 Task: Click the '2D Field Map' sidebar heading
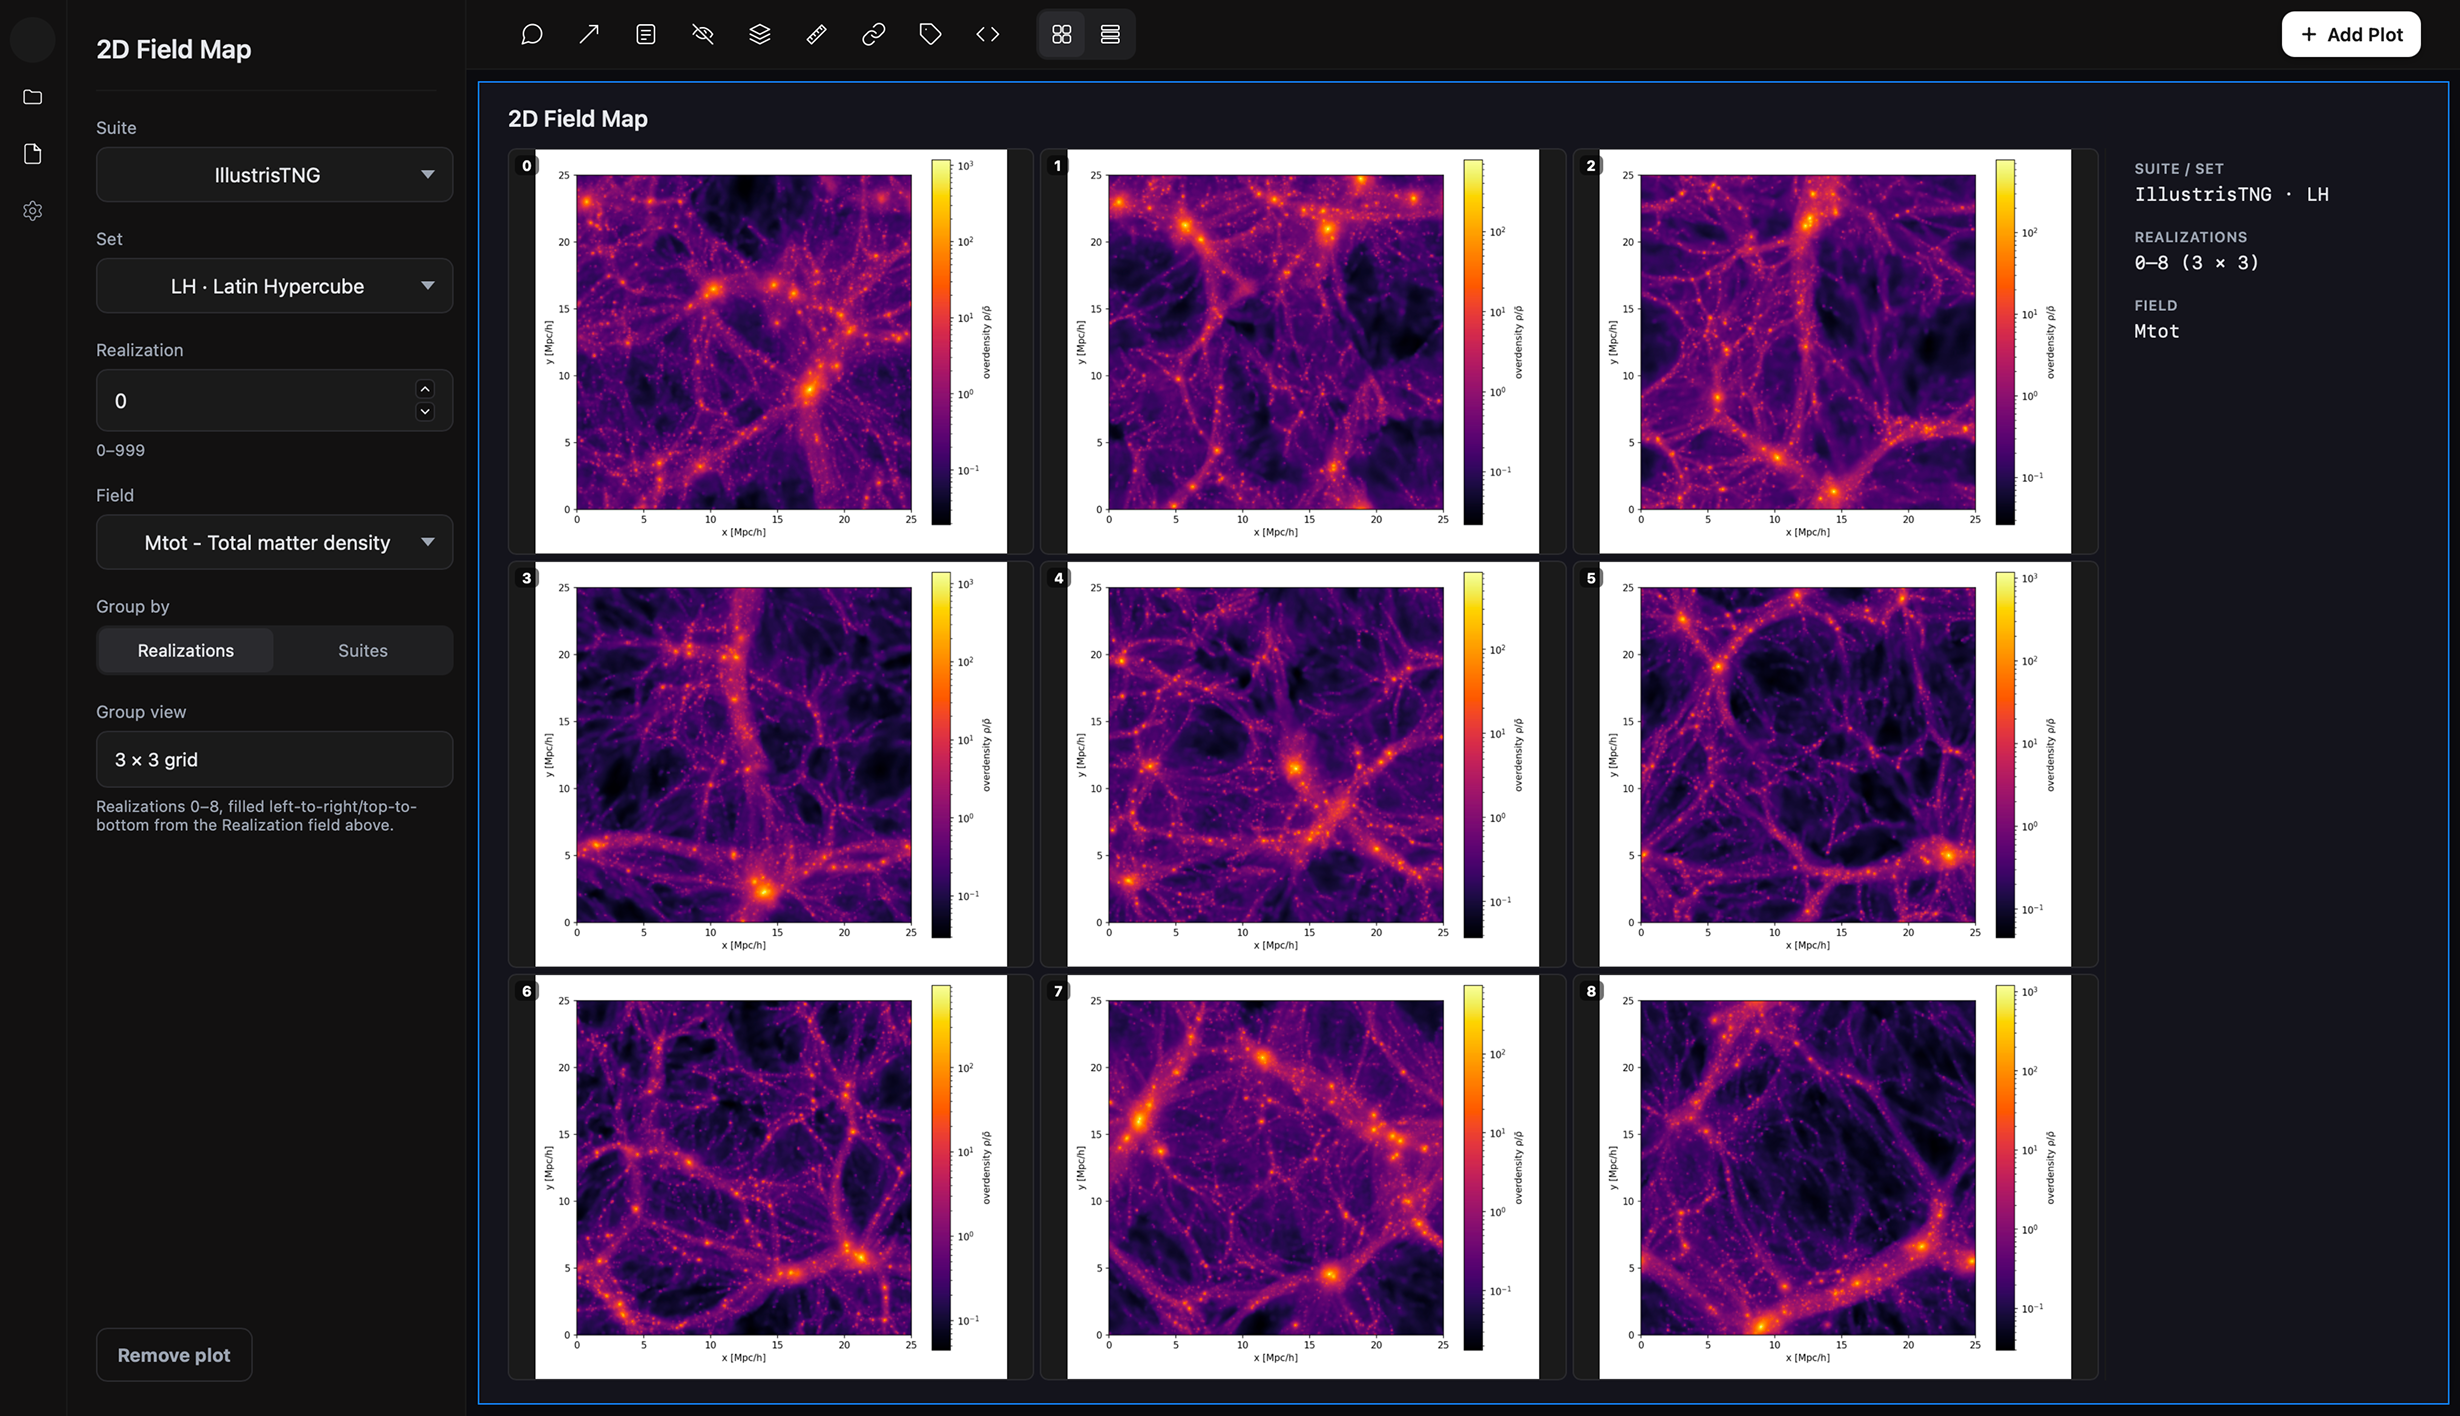(x=174, y=49)
